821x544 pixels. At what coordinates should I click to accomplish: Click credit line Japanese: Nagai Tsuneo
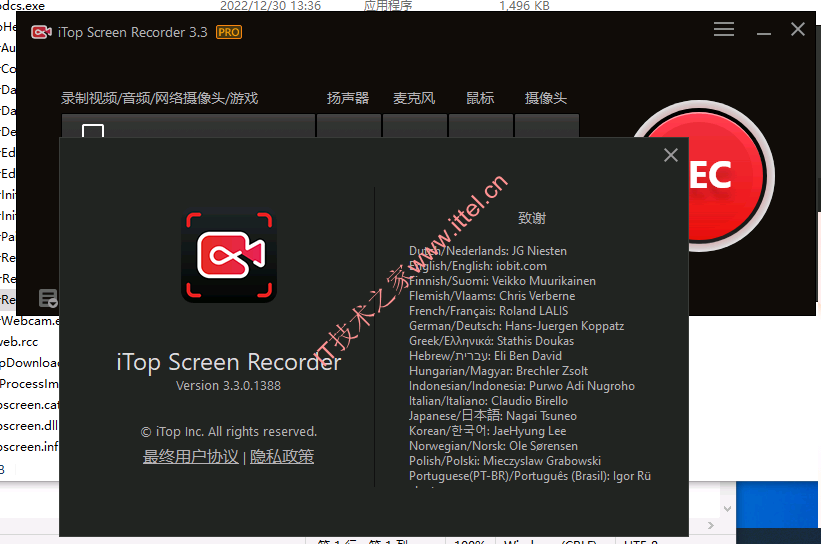(493, 416)
